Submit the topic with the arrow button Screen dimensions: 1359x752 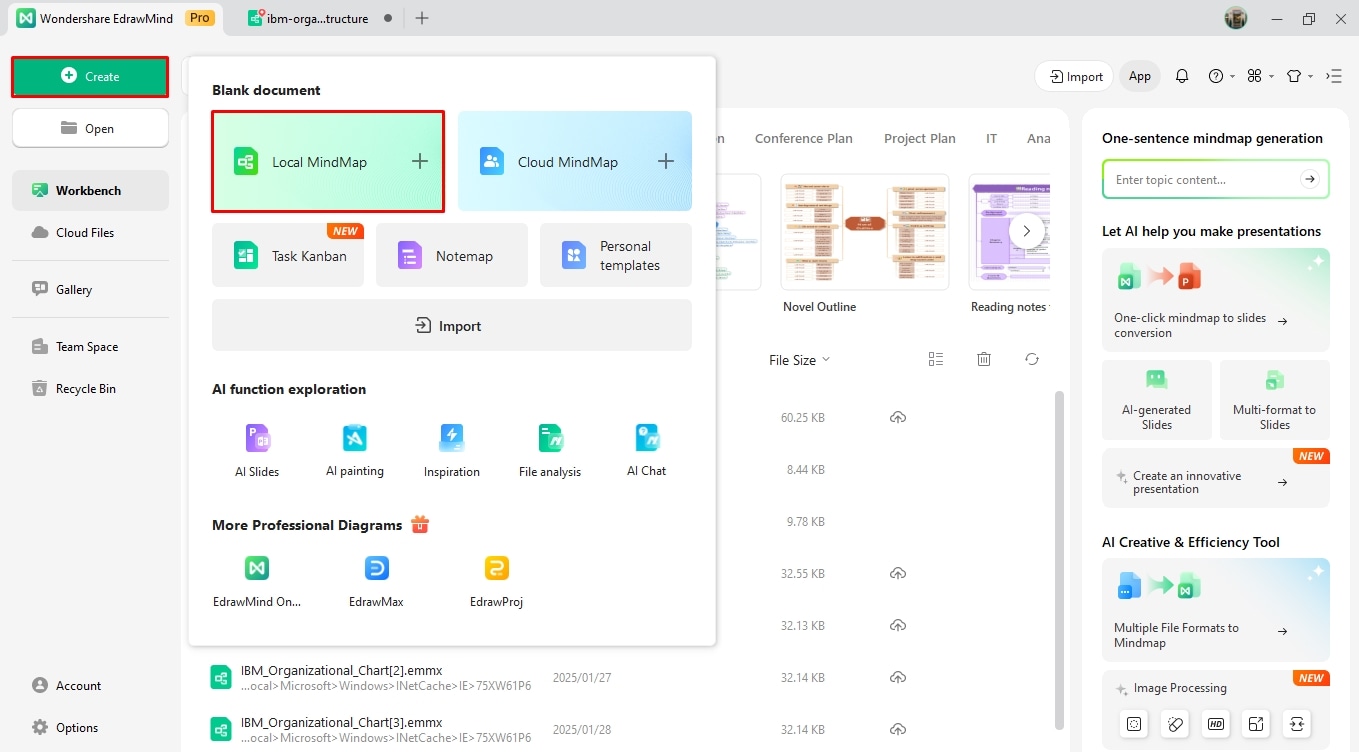[1309, 179]
